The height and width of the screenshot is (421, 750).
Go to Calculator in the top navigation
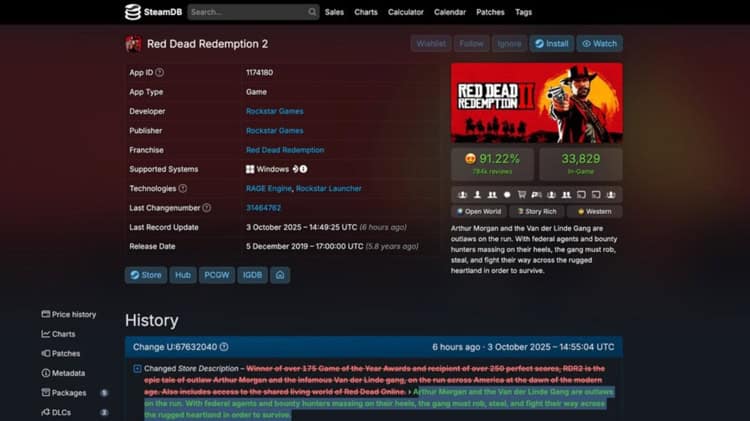click(405, 12)
